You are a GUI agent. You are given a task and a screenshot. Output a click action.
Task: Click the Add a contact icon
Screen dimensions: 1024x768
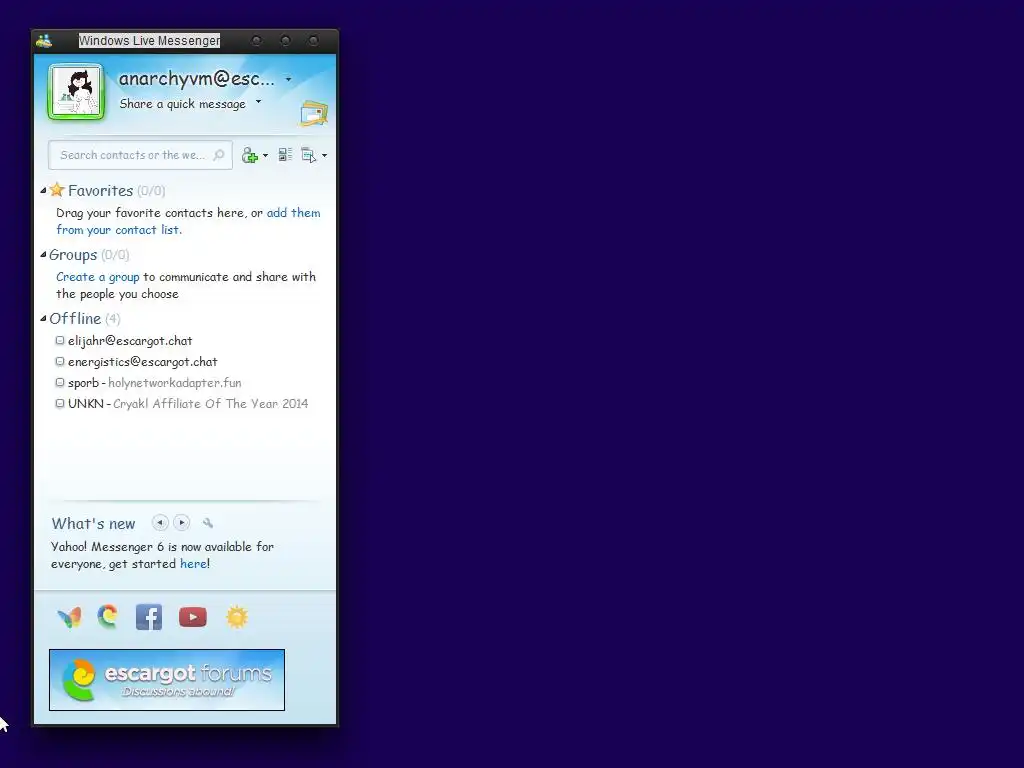point(249,155)
